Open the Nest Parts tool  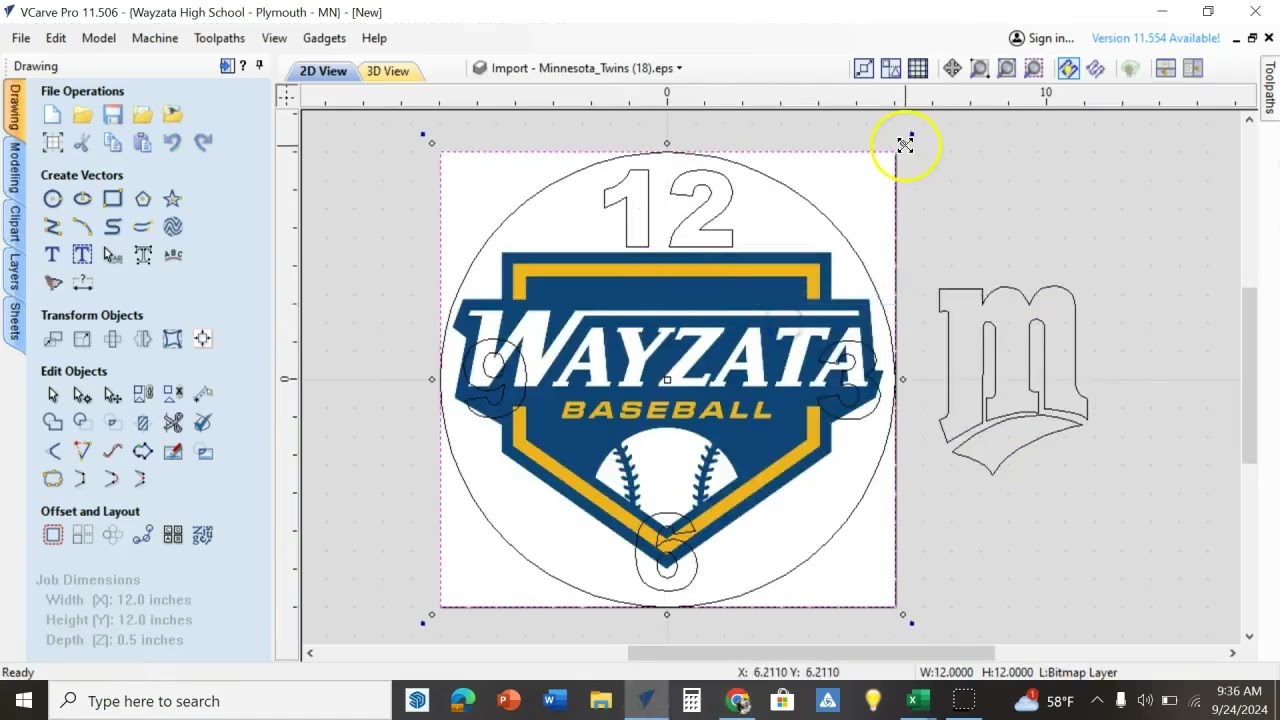coord(202,535)
